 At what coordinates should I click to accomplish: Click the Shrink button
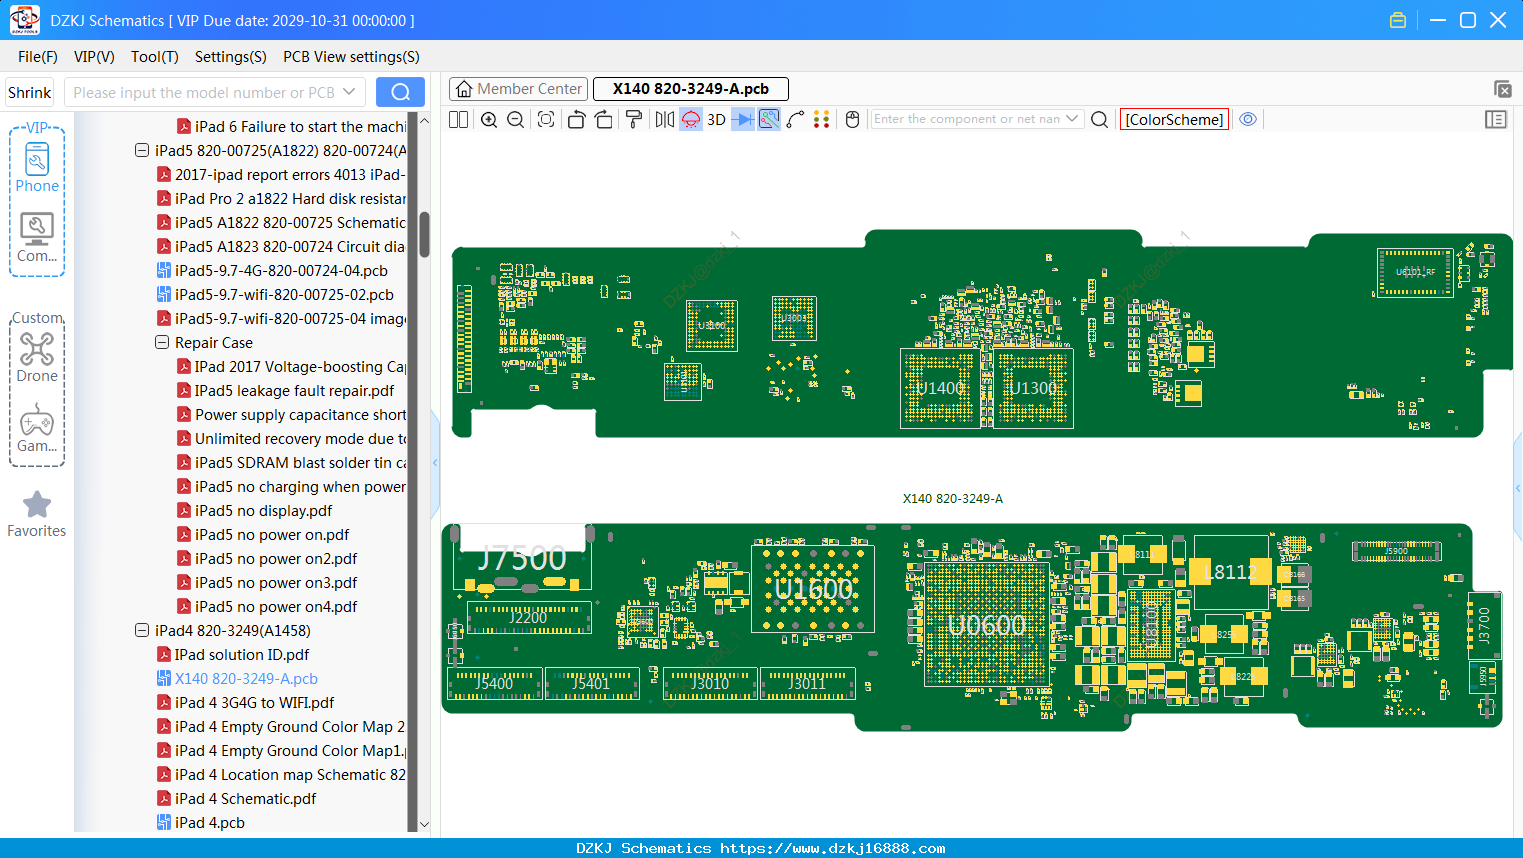(29, 92)
